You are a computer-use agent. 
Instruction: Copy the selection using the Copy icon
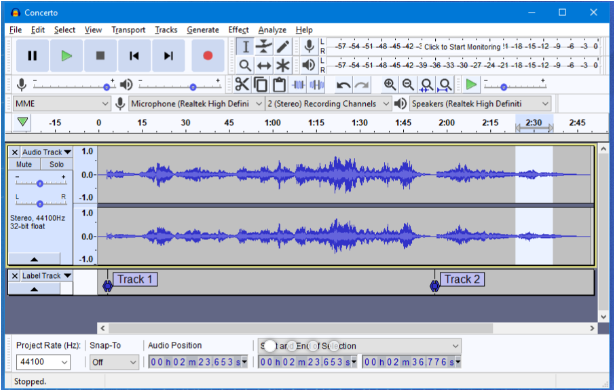click(260, 84)
